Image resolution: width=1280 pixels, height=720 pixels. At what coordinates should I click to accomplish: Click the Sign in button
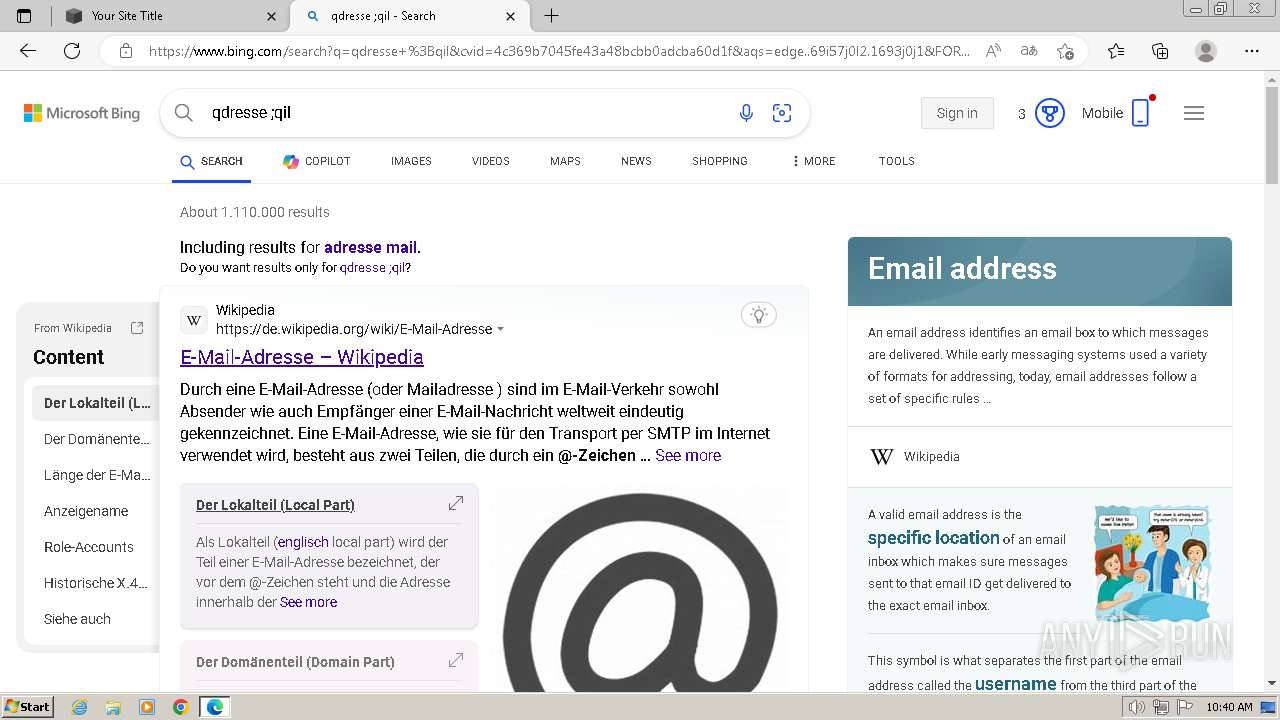(957, 113)
